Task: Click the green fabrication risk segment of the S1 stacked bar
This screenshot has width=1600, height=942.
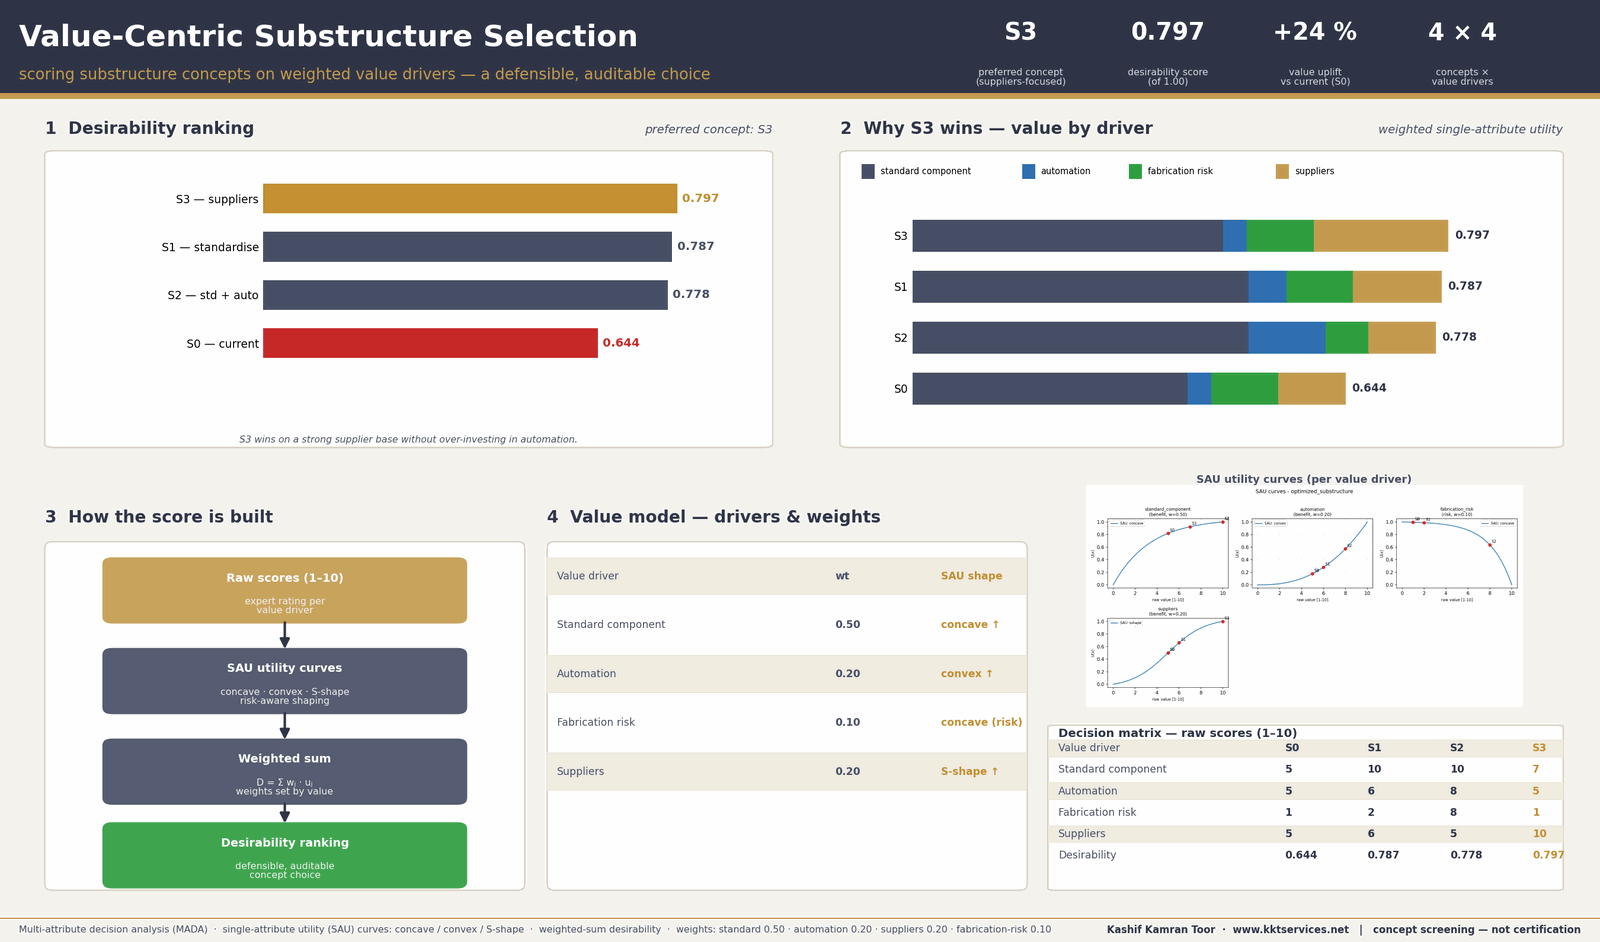Action: 1319,286
